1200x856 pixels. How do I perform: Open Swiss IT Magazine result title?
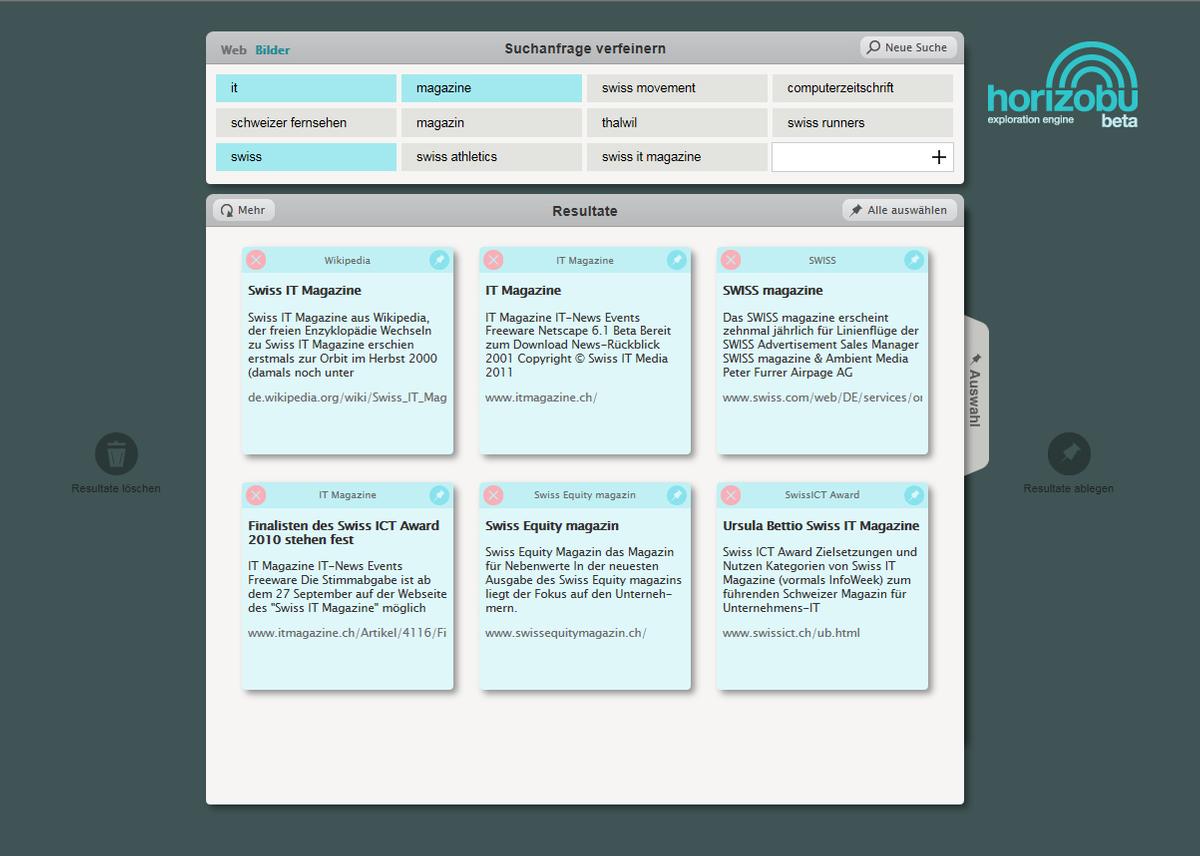pyautogui.click(x=305, y=290)
